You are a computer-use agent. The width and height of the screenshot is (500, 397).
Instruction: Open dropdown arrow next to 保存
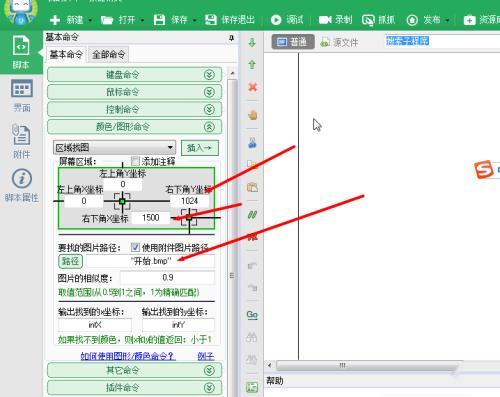(194, 20)
